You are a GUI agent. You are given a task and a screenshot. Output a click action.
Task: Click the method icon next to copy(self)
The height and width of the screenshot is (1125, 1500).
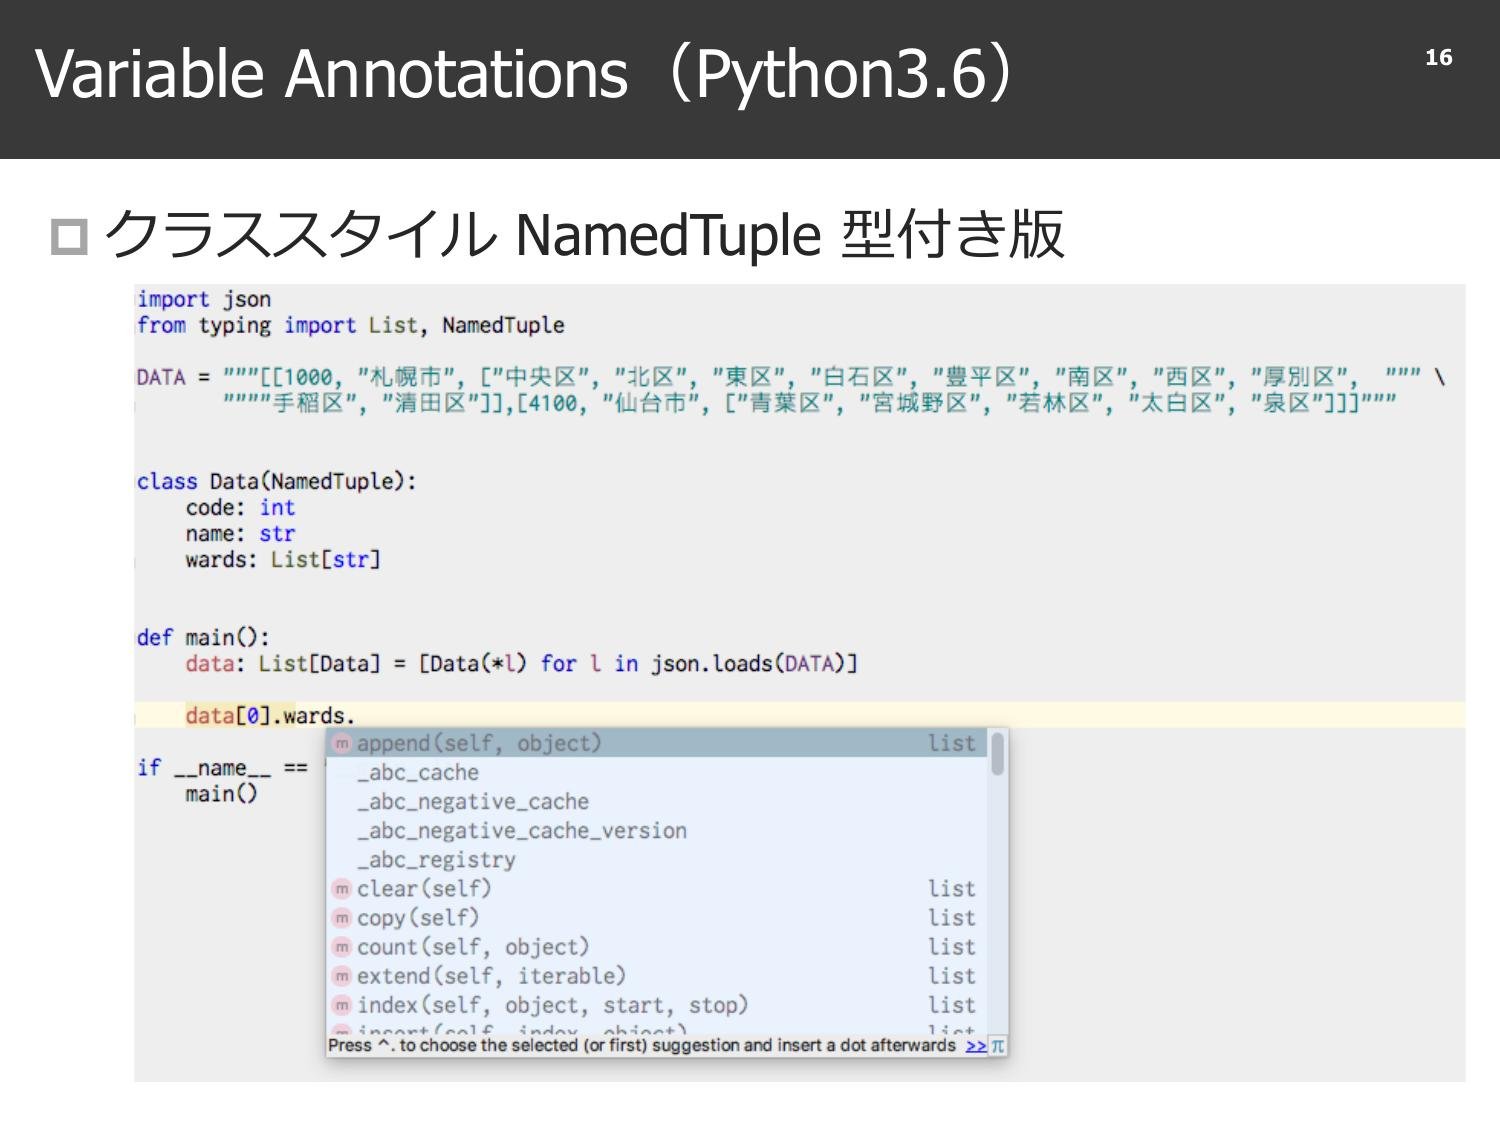tap(343, 917)
